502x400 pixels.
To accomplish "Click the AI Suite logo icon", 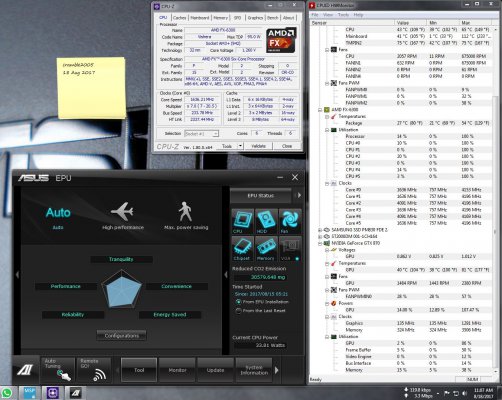I will click(x=25, y=370).
